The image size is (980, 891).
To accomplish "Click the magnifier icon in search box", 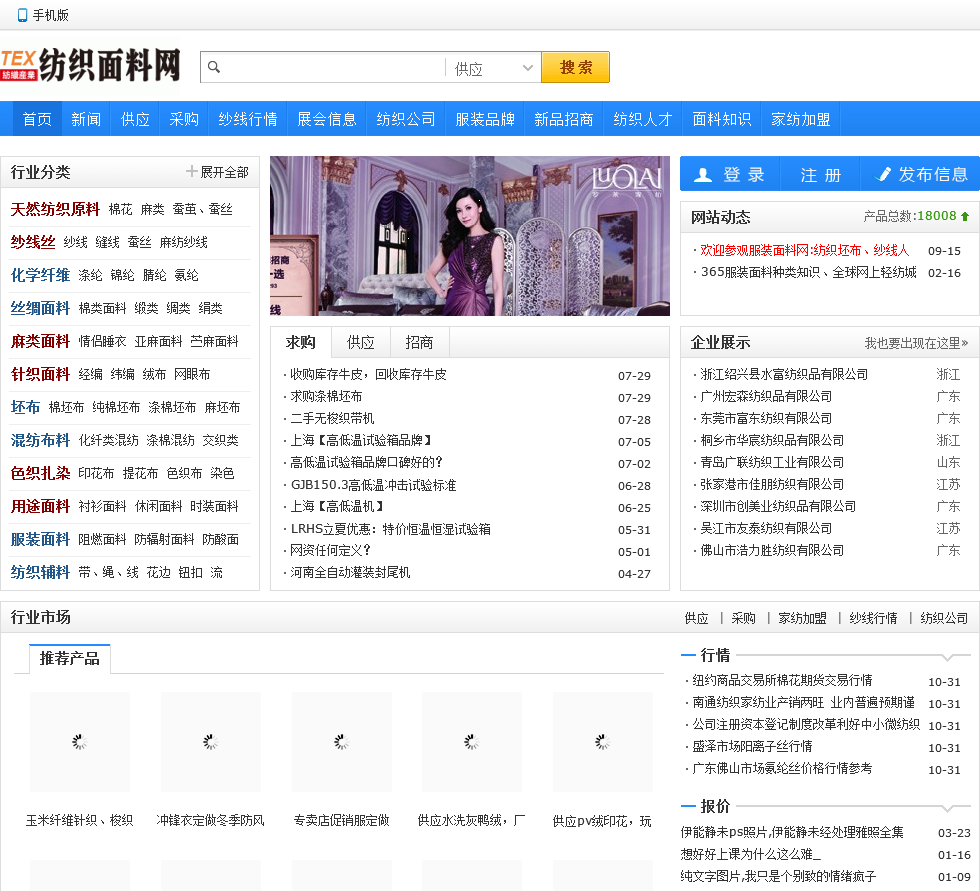I will [213, 68].
